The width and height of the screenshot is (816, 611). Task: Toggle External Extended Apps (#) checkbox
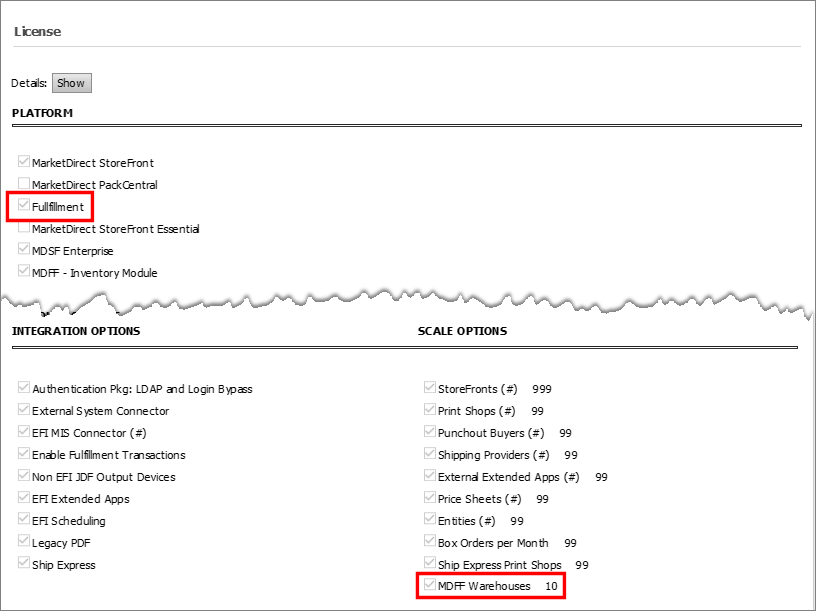[x=429, y=475]
